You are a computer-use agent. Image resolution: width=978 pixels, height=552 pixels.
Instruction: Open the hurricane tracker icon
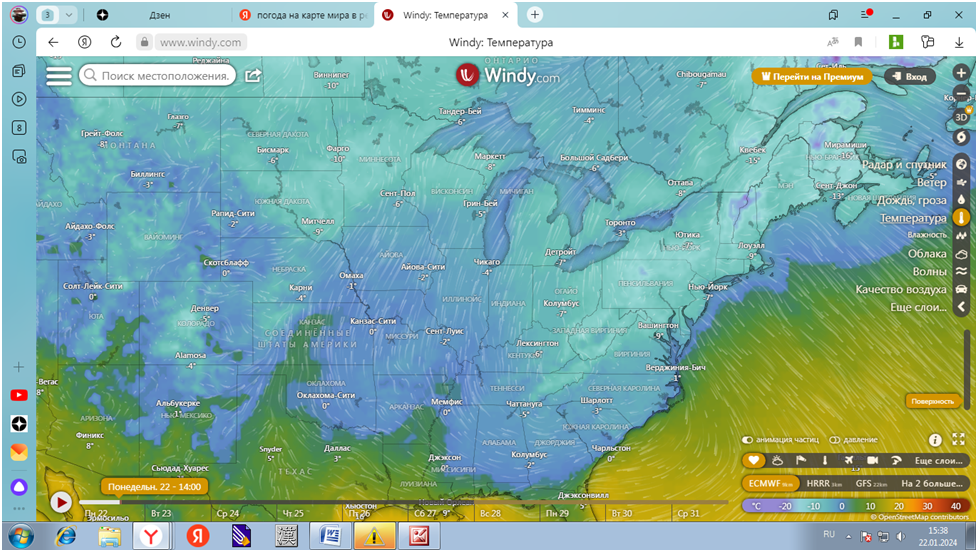tap(961, 137)
